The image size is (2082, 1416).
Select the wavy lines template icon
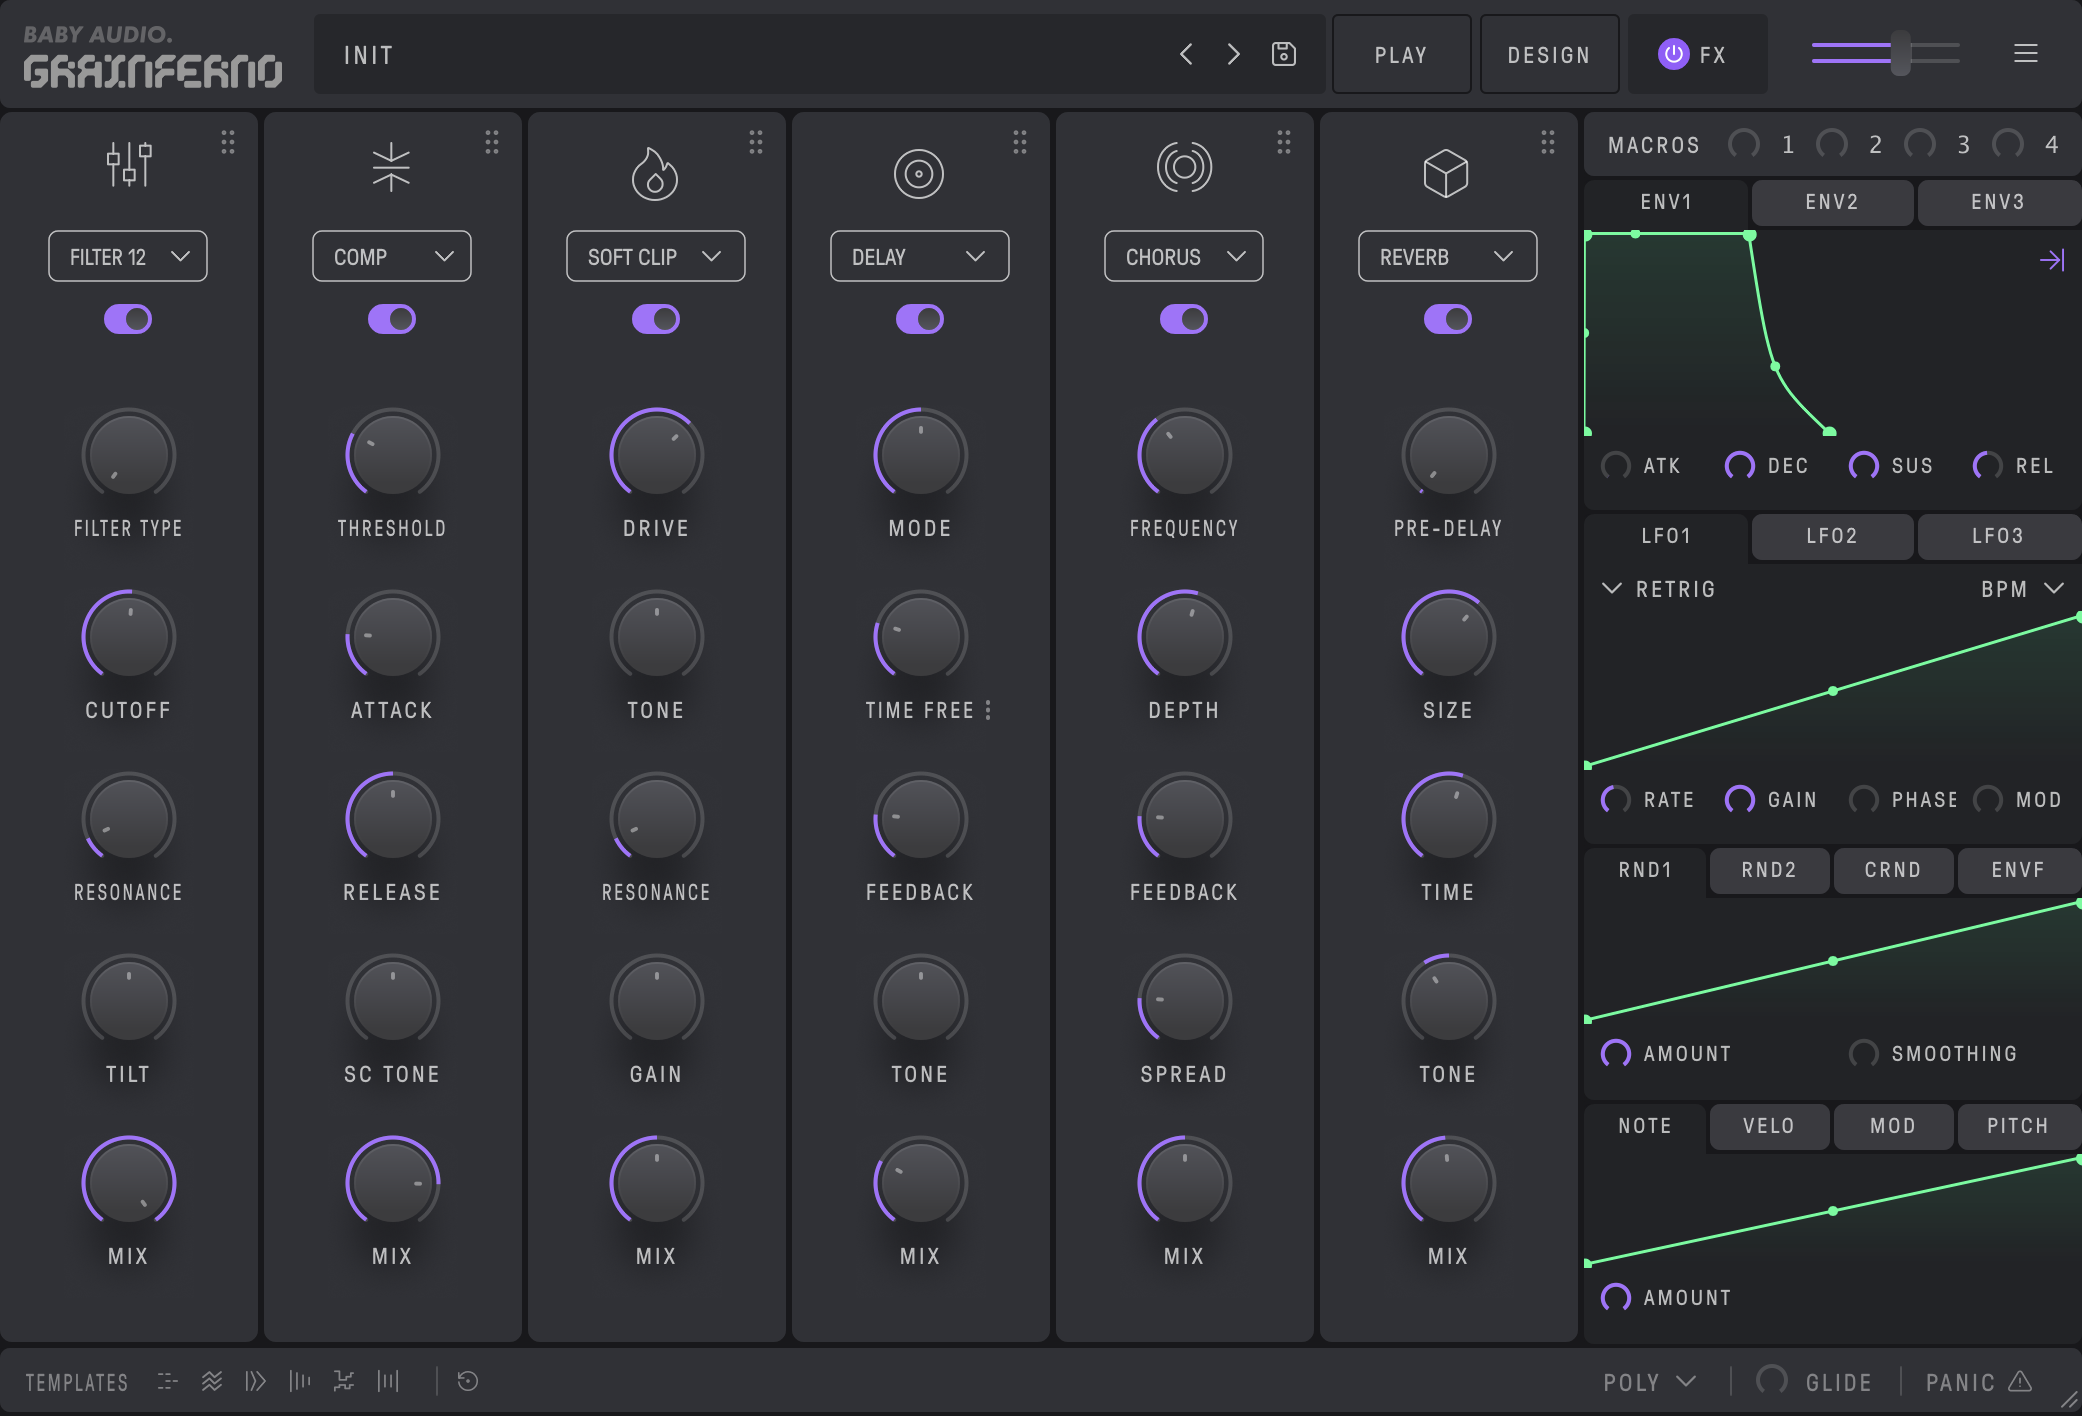(x=211, y=1381)
